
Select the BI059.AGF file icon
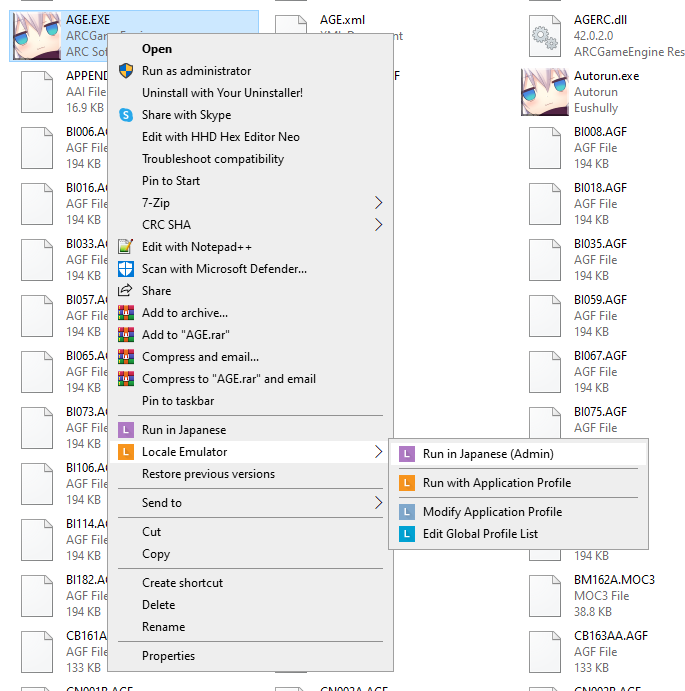[x=545, y=316]
